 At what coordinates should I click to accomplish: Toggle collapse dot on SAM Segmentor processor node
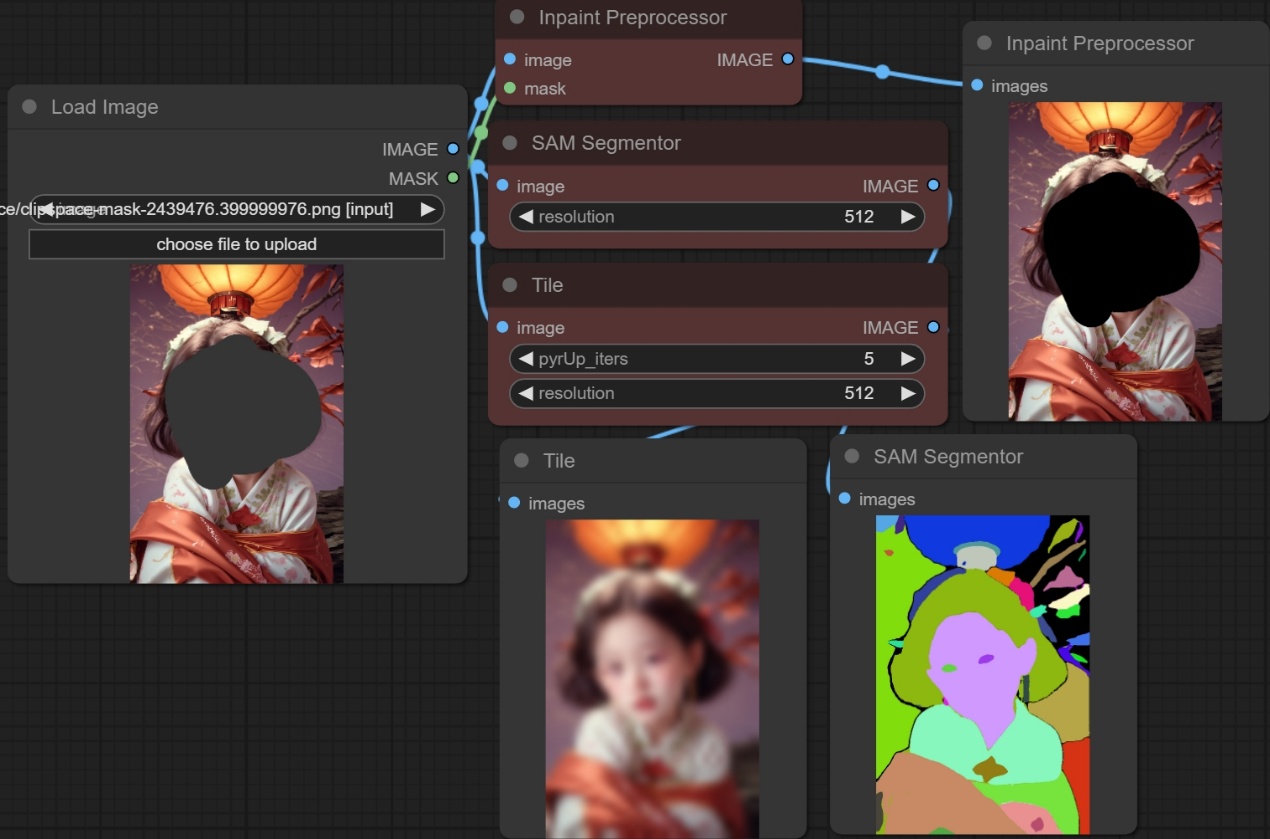(x=510, y=143)
